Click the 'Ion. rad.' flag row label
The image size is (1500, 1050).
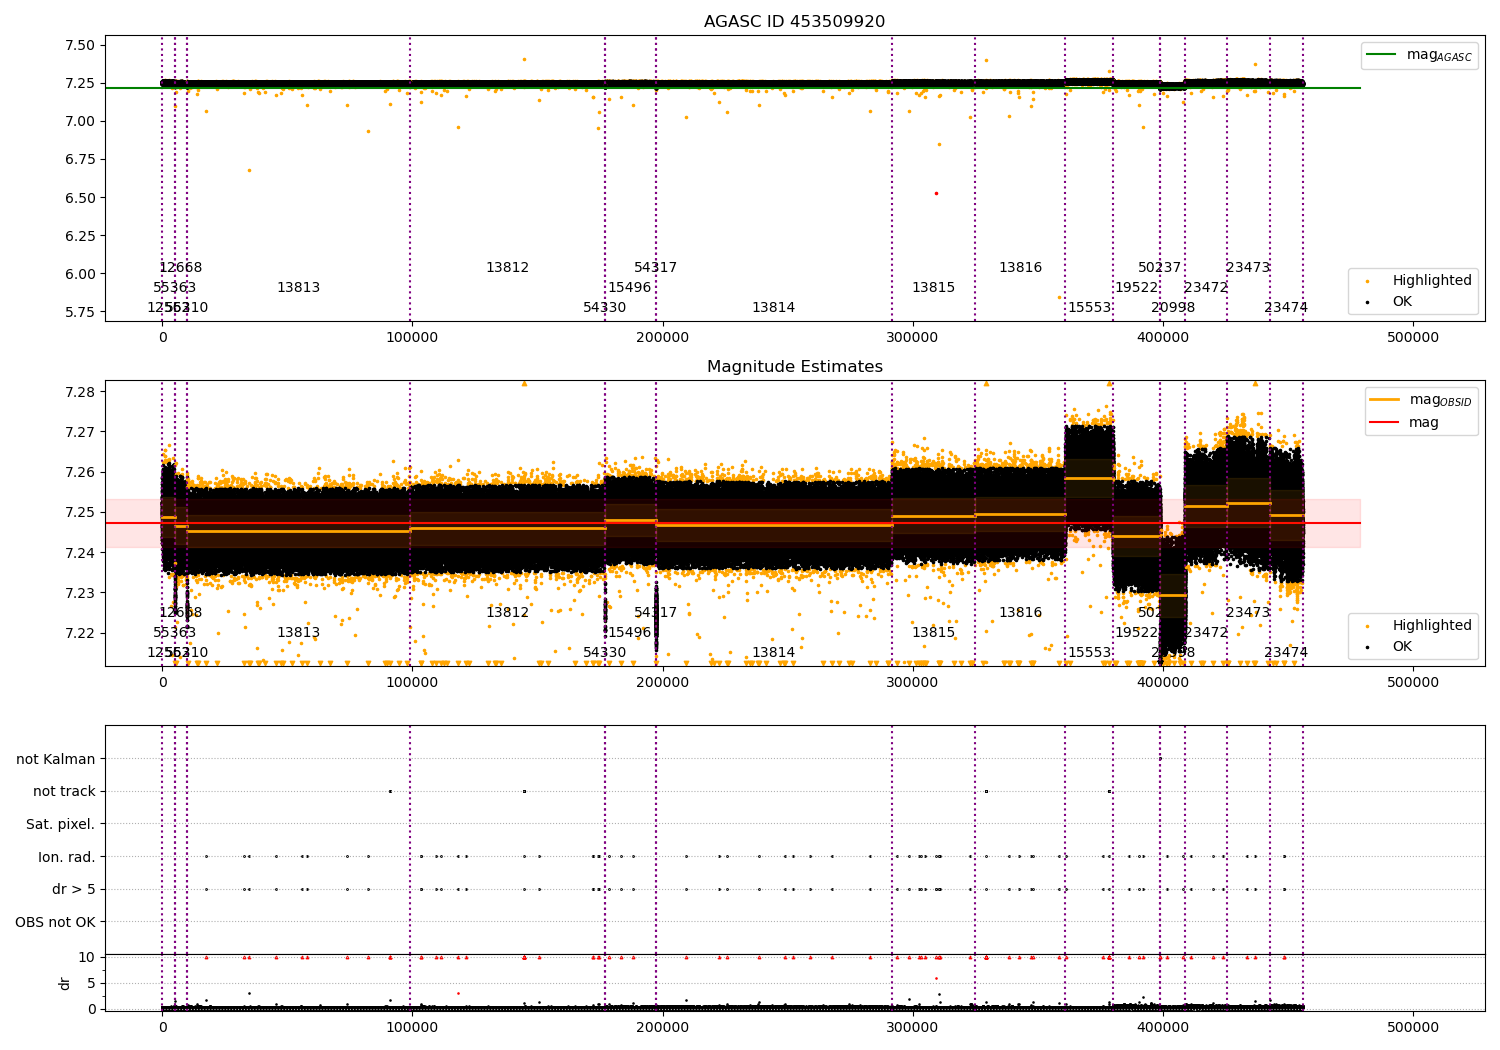67,857
